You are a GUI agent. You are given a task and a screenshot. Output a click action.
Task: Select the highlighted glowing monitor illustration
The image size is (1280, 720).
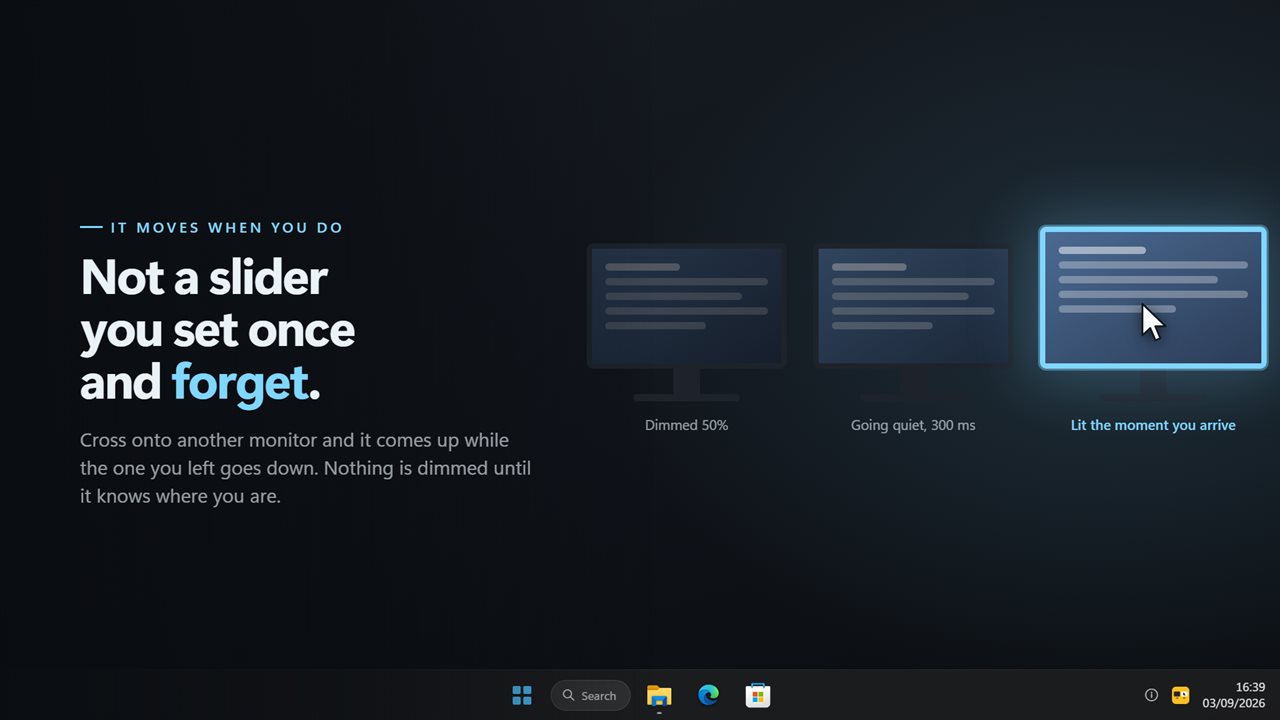(x=1153, y=298)
